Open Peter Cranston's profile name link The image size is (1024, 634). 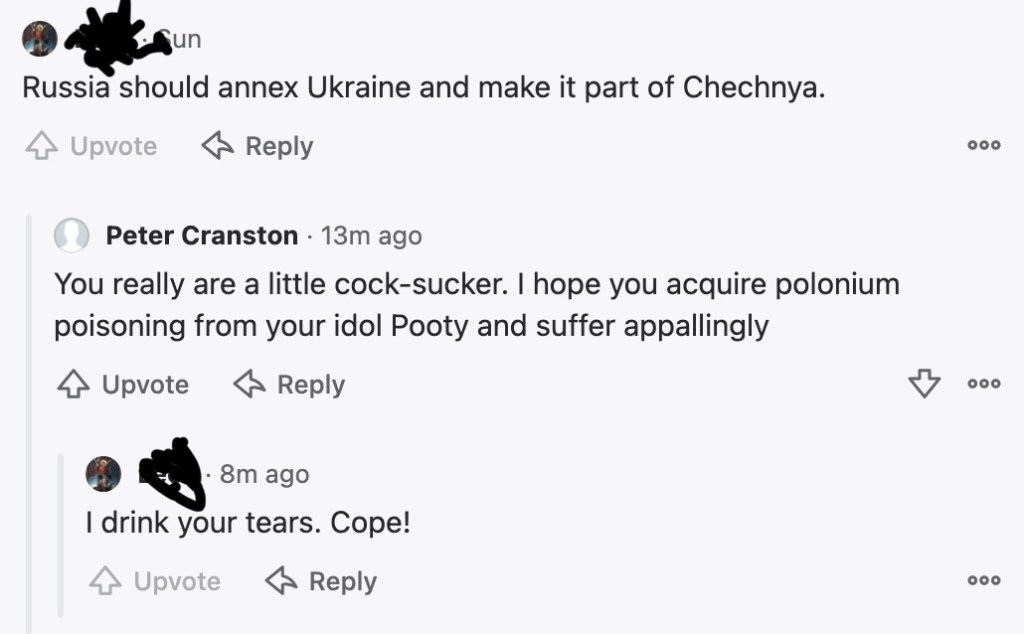tap(202, 236)
